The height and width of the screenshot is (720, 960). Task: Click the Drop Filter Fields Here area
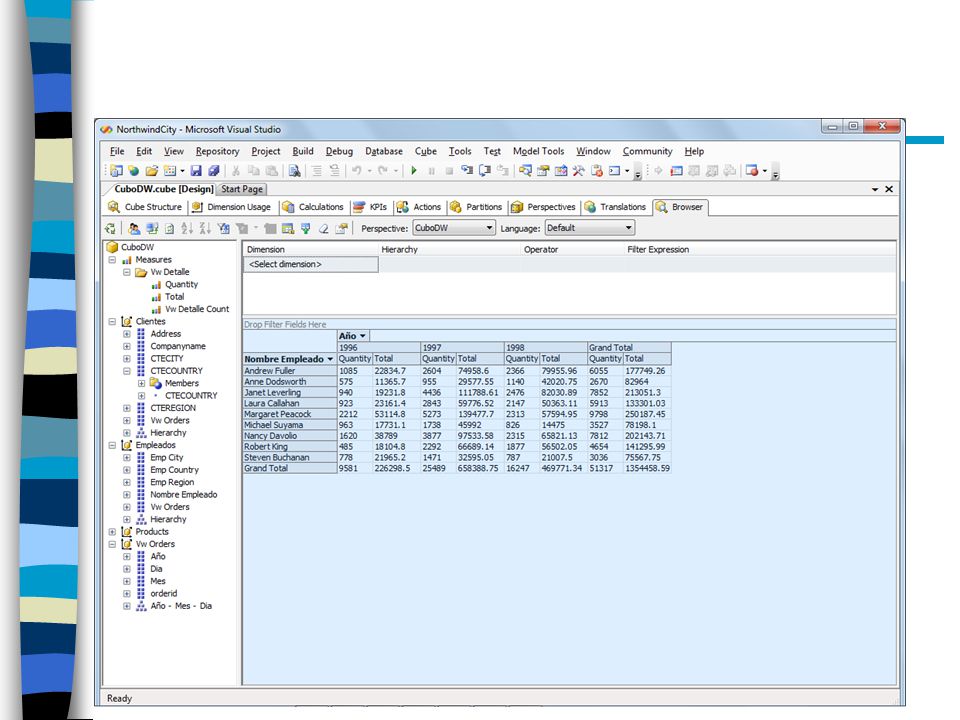[569, 324]
